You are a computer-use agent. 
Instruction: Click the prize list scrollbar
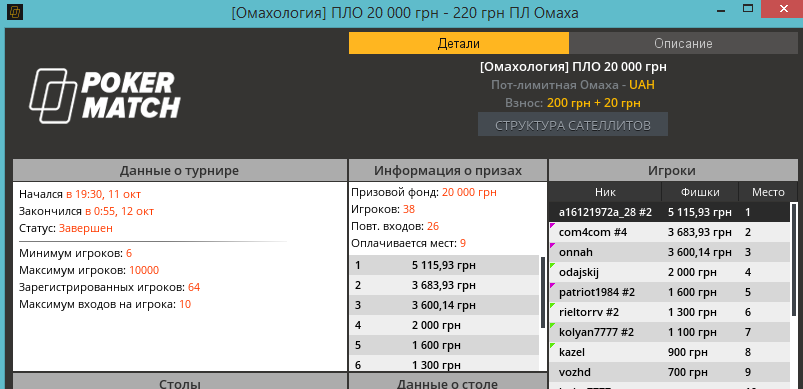coord(543,292)
